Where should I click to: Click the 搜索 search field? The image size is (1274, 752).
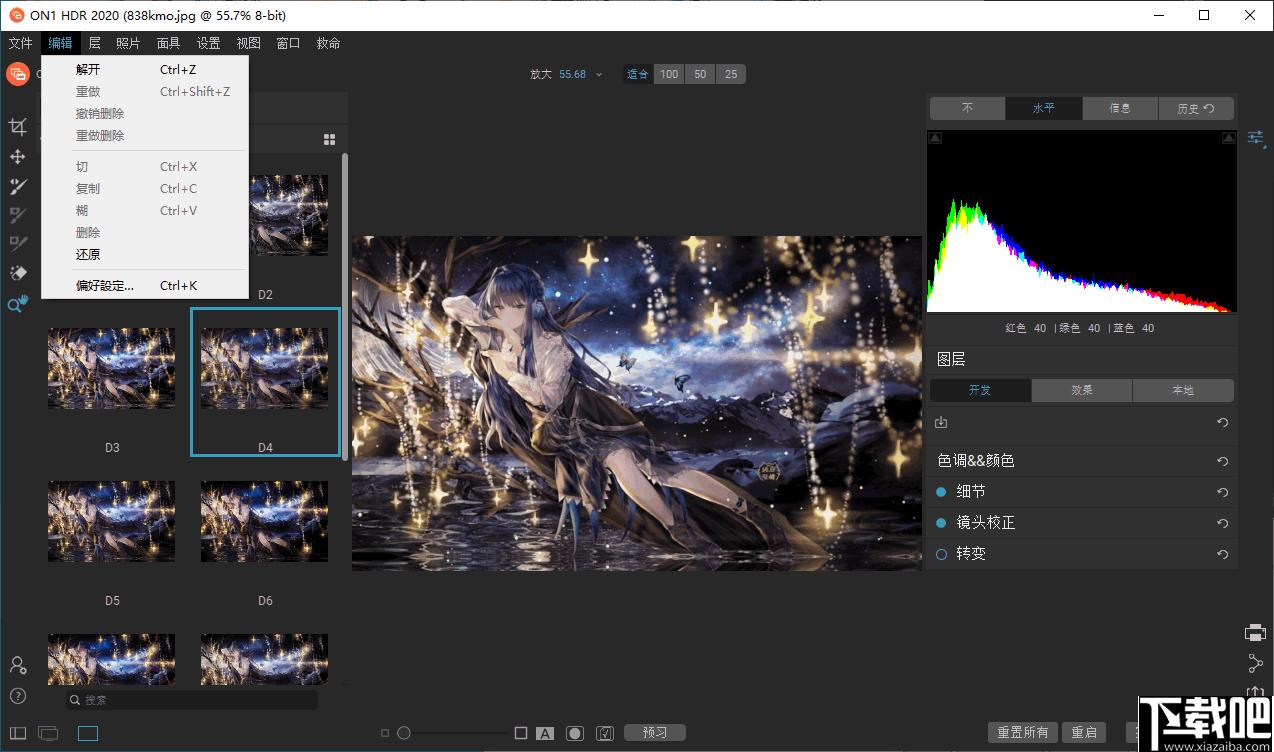[192, 700]
